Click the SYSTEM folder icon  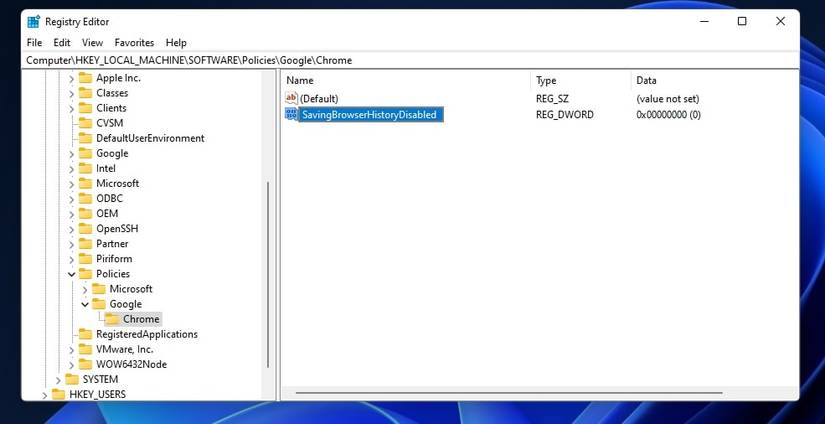[72, 379]
